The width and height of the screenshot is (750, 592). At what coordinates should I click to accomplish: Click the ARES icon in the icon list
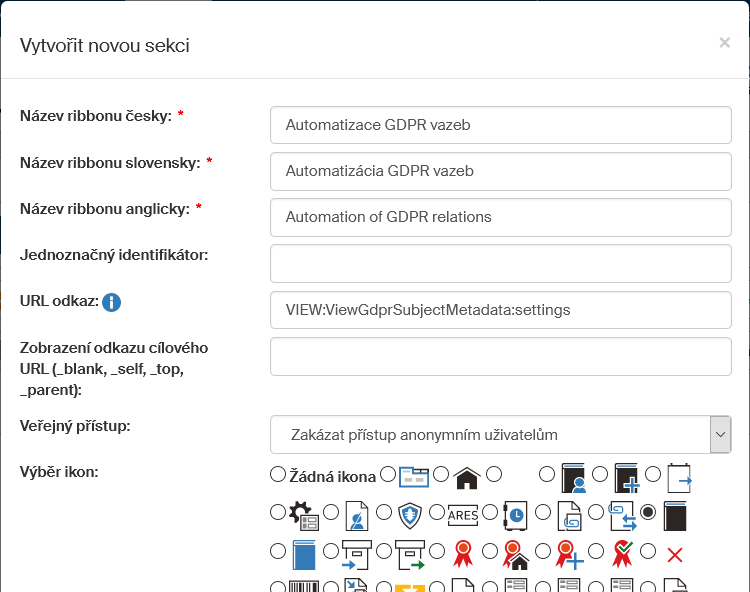(x=463, y=515)
